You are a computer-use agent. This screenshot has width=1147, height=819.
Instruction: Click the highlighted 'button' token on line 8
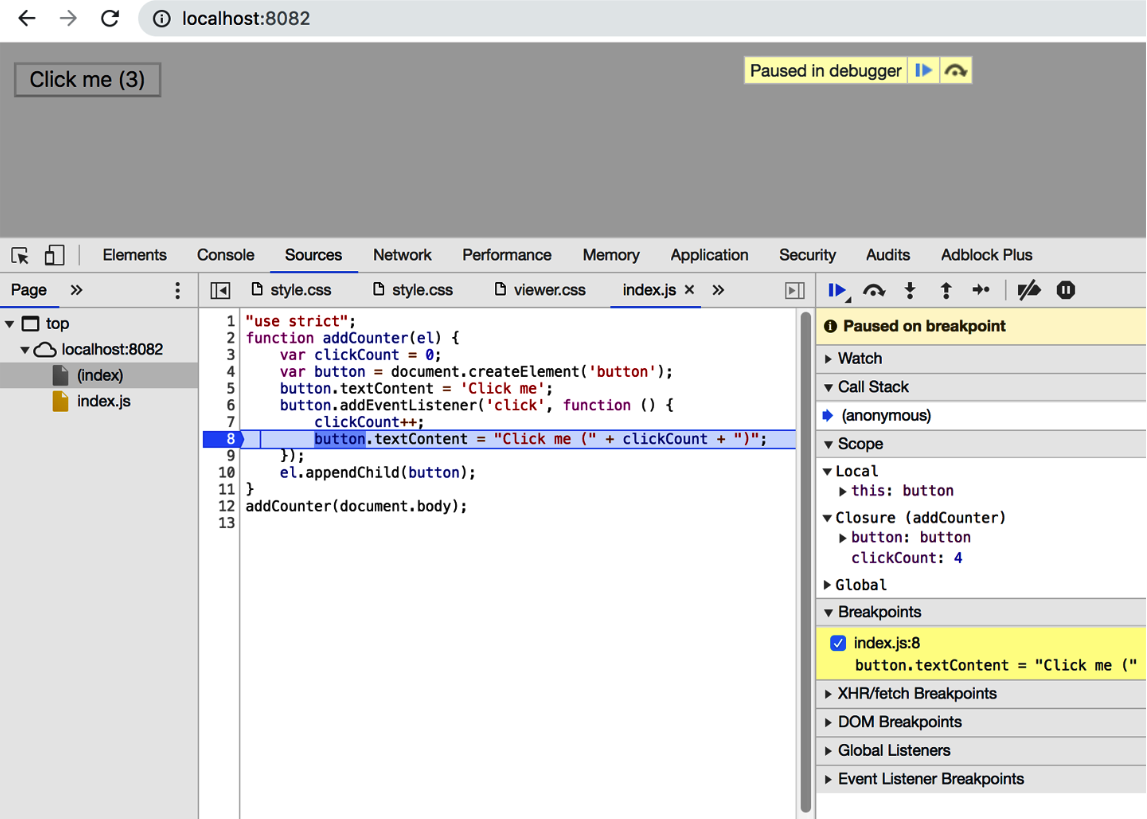tap(339, 439)
